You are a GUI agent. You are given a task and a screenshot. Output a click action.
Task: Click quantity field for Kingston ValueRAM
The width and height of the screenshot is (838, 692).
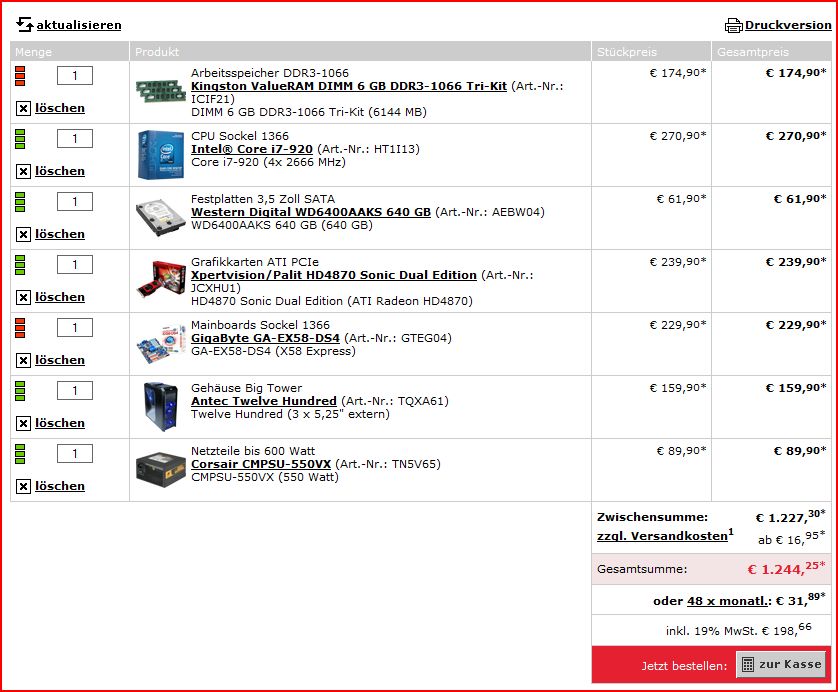click(x=75, y=76)
